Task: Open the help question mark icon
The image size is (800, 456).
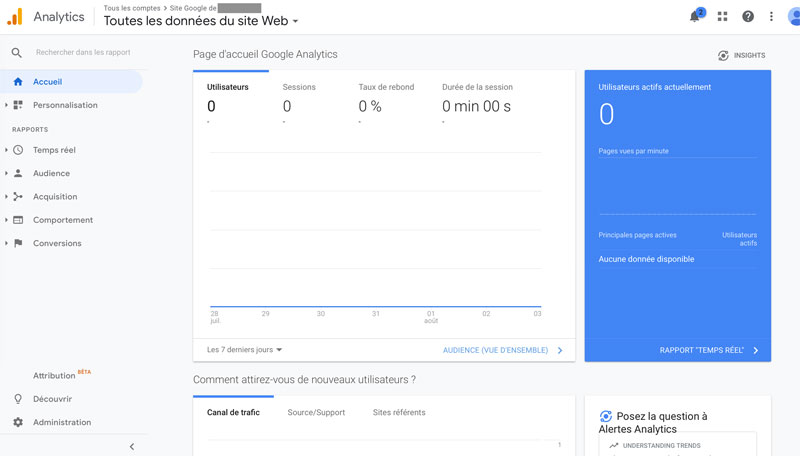Action: pyautogui.click(x=748, y=16)
